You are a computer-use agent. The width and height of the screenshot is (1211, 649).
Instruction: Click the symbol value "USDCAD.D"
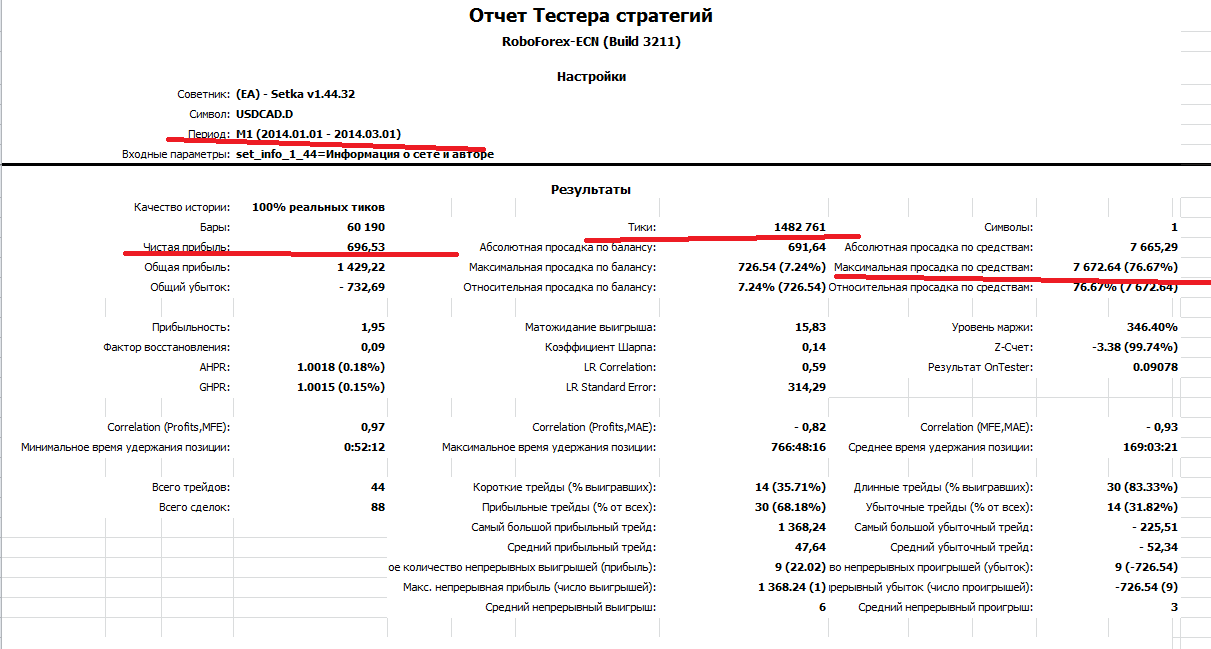[x=265, y=114]
